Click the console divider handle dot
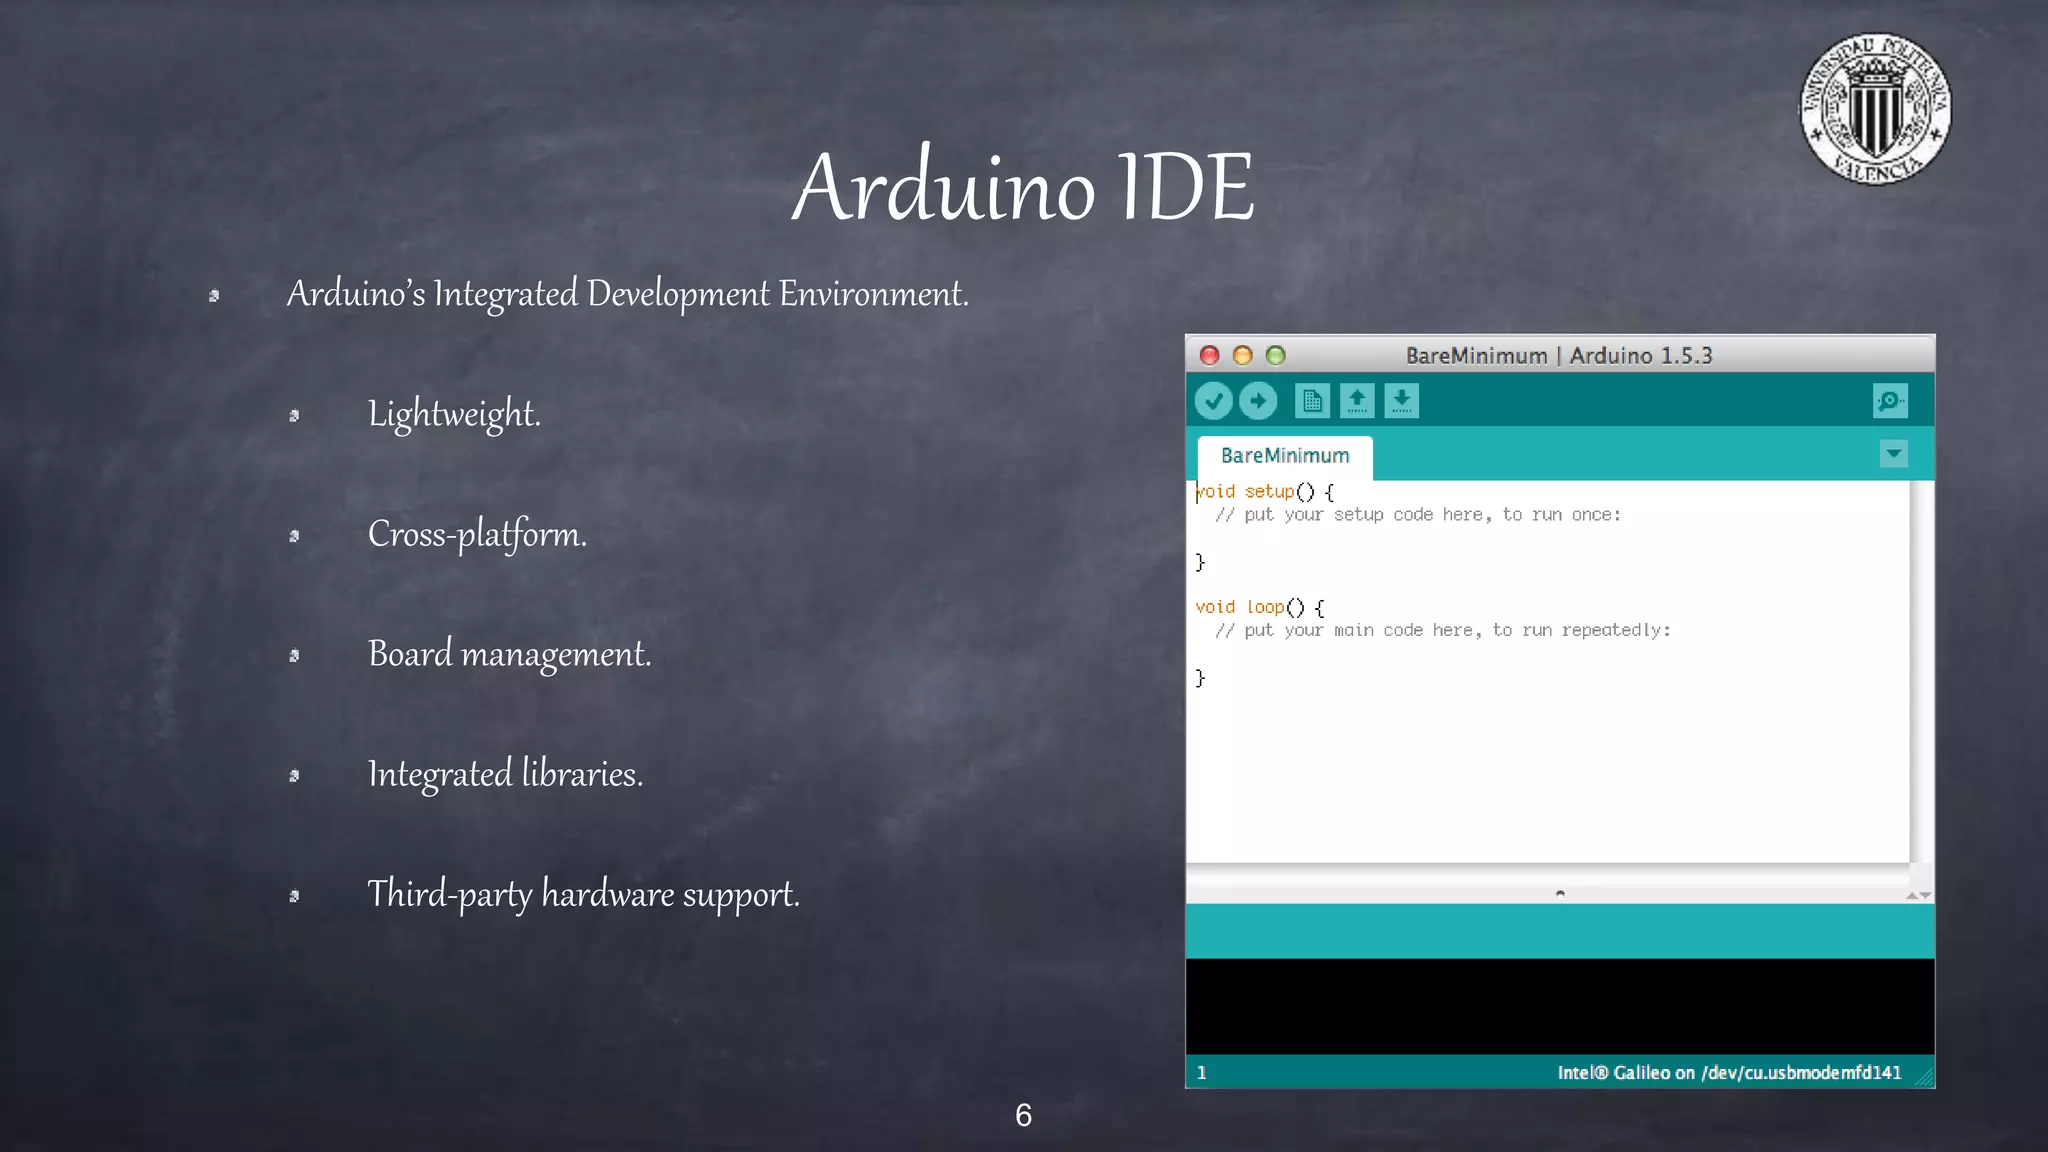The width and height of the screenshot is (2048, 1152). [x=1560, y=893]
